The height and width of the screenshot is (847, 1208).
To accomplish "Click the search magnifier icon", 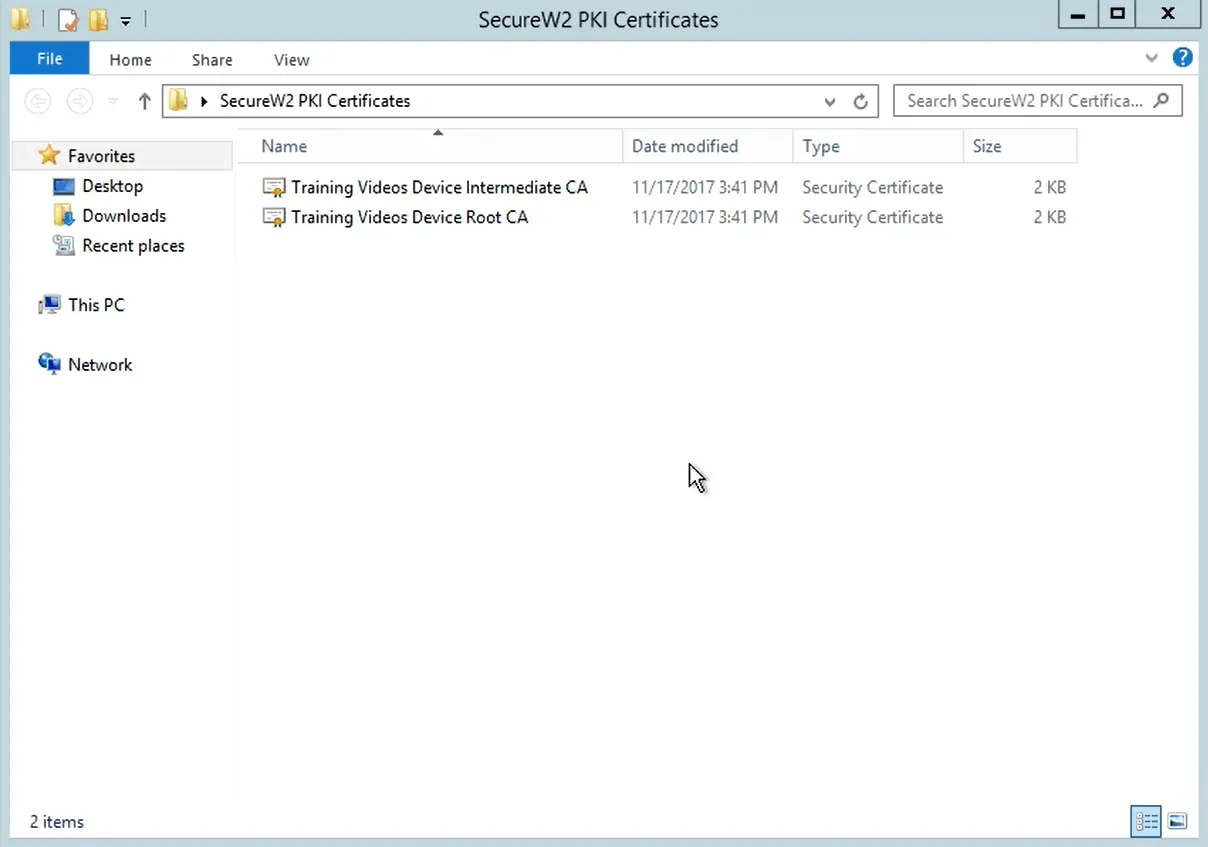I will click(x=1161, y=101).
